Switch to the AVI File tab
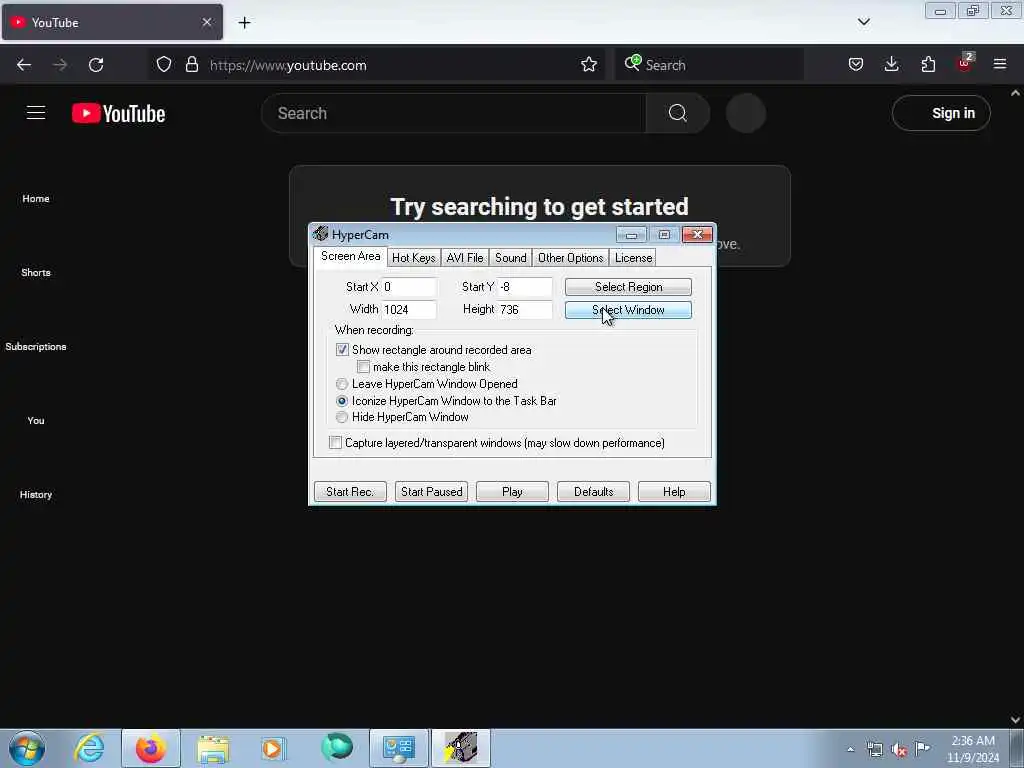Screen dimensions: 1024x768 click(x=465, y=258)
